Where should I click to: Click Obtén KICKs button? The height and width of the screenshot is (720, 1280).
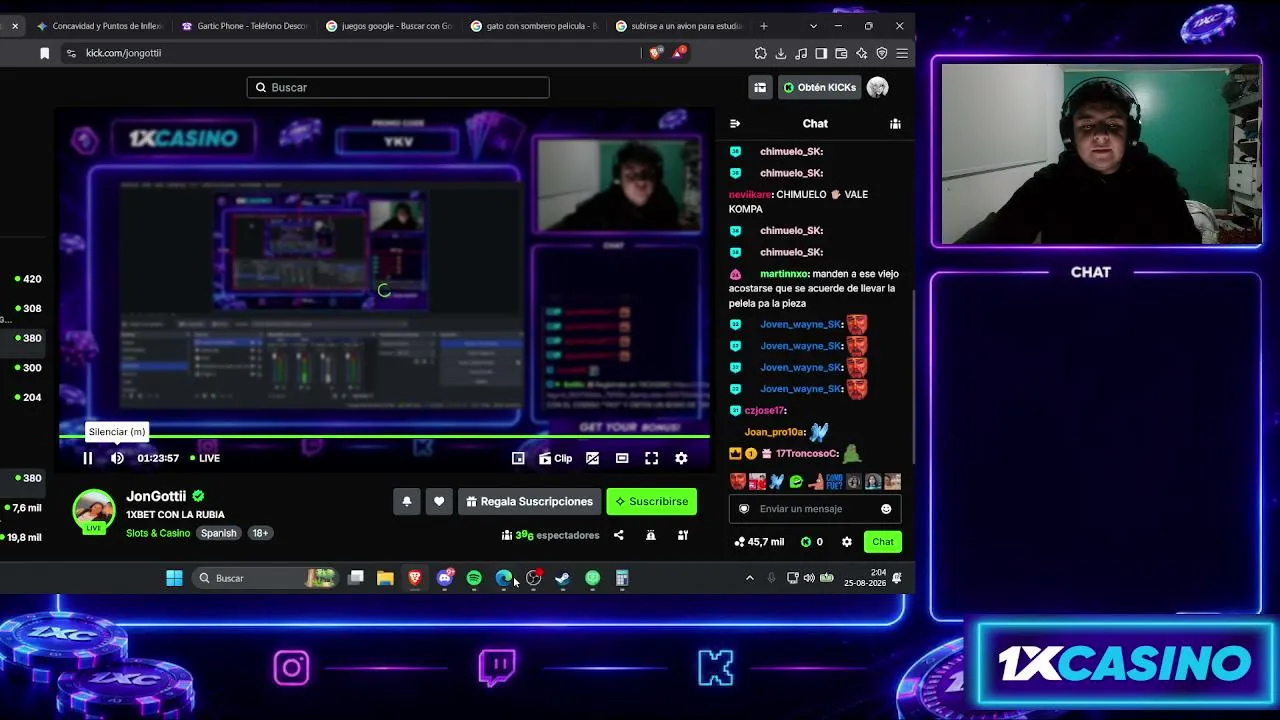tap(819, 87)
